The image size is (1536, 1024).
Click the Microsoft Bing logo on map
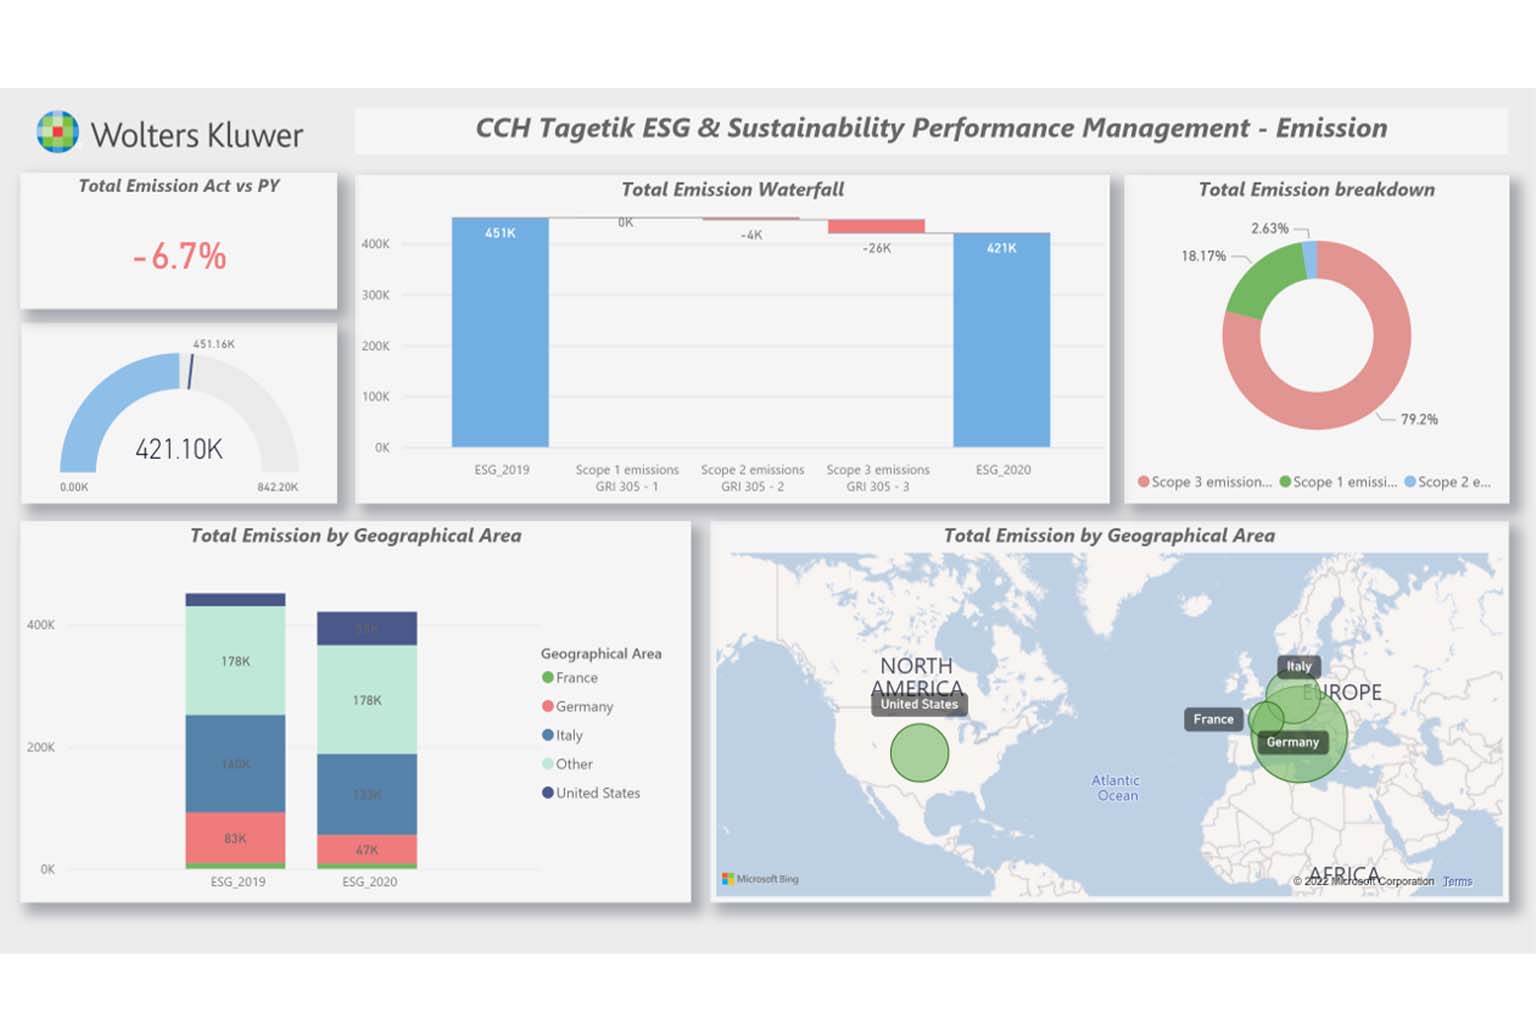pos(760,879)
